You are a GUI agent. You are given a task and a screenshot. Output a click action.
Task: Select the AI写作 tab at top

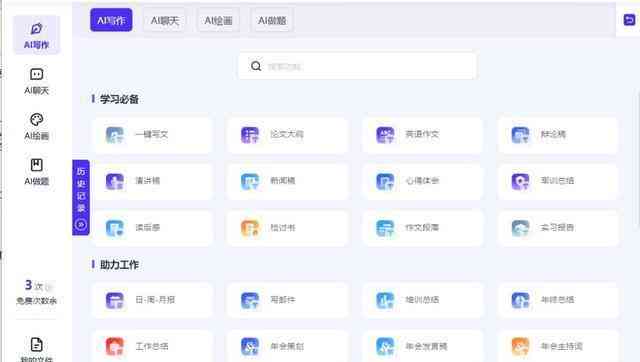click(111, 20)
